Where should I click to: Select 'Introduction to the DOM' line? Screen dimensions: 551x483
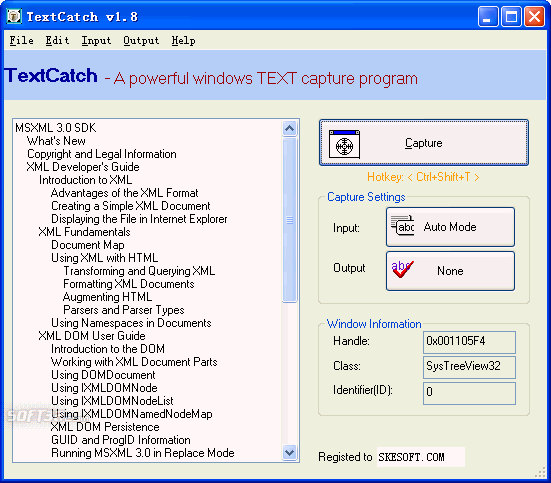pos(108,349)
